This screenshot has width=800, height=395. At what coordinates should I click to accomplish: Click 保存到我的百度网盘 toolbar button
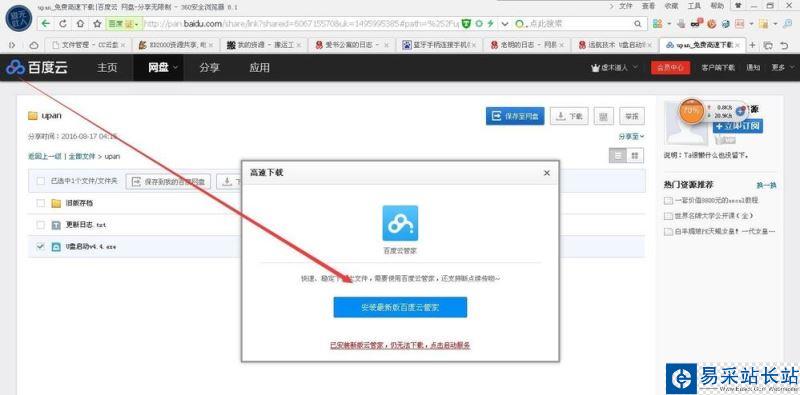point(169,181)
